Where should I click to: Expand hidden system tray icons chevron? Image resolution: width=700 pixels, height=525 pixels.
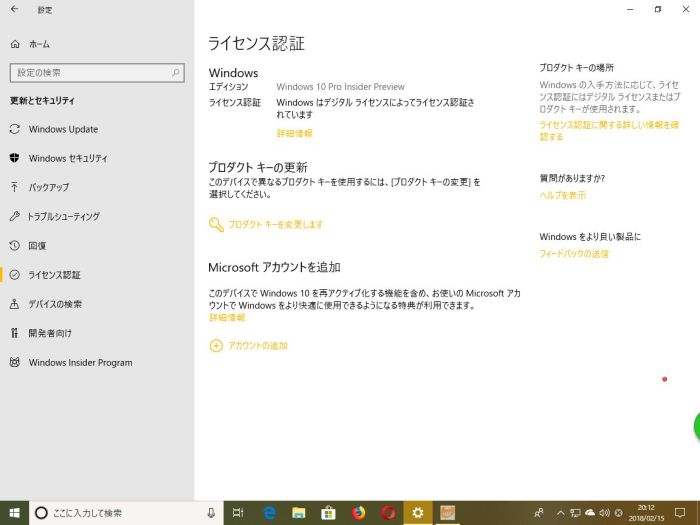point(560,513)
